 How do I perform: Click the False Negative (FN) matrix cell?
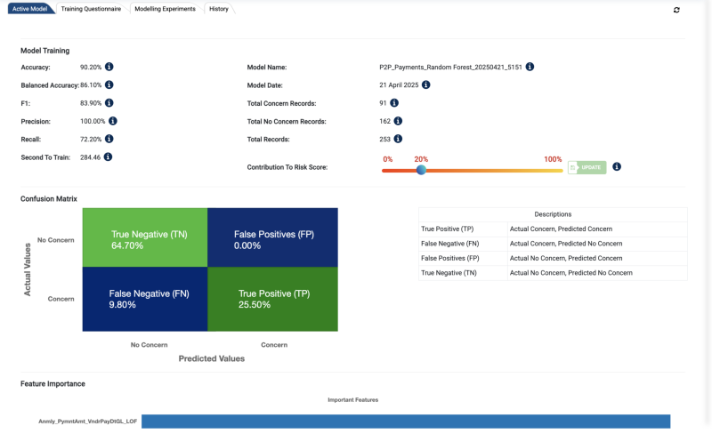click(x=145, y=299)
